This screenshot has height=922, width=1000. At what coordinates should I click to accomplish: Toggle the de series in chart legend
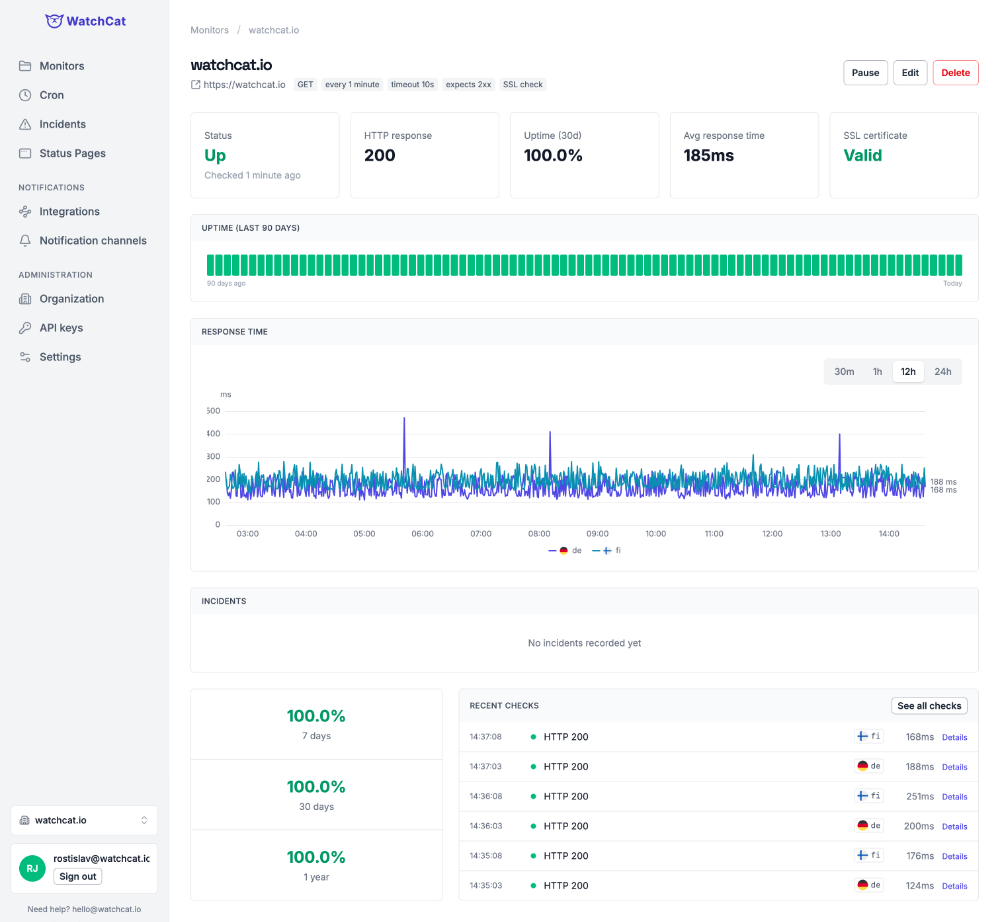[x=565, y=550]
